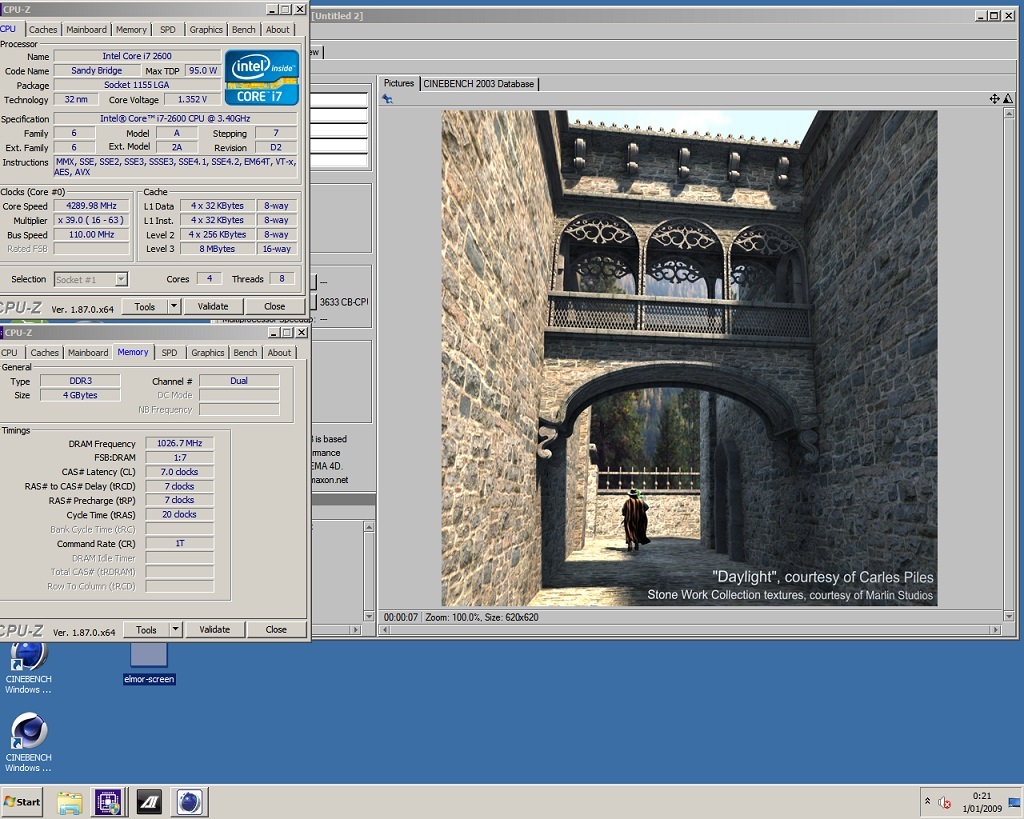Viewport: 1024px width, 819px height.
Task: Click the CAS# Latency value 7.0 clocks
Action: click(x=180, y=472)
